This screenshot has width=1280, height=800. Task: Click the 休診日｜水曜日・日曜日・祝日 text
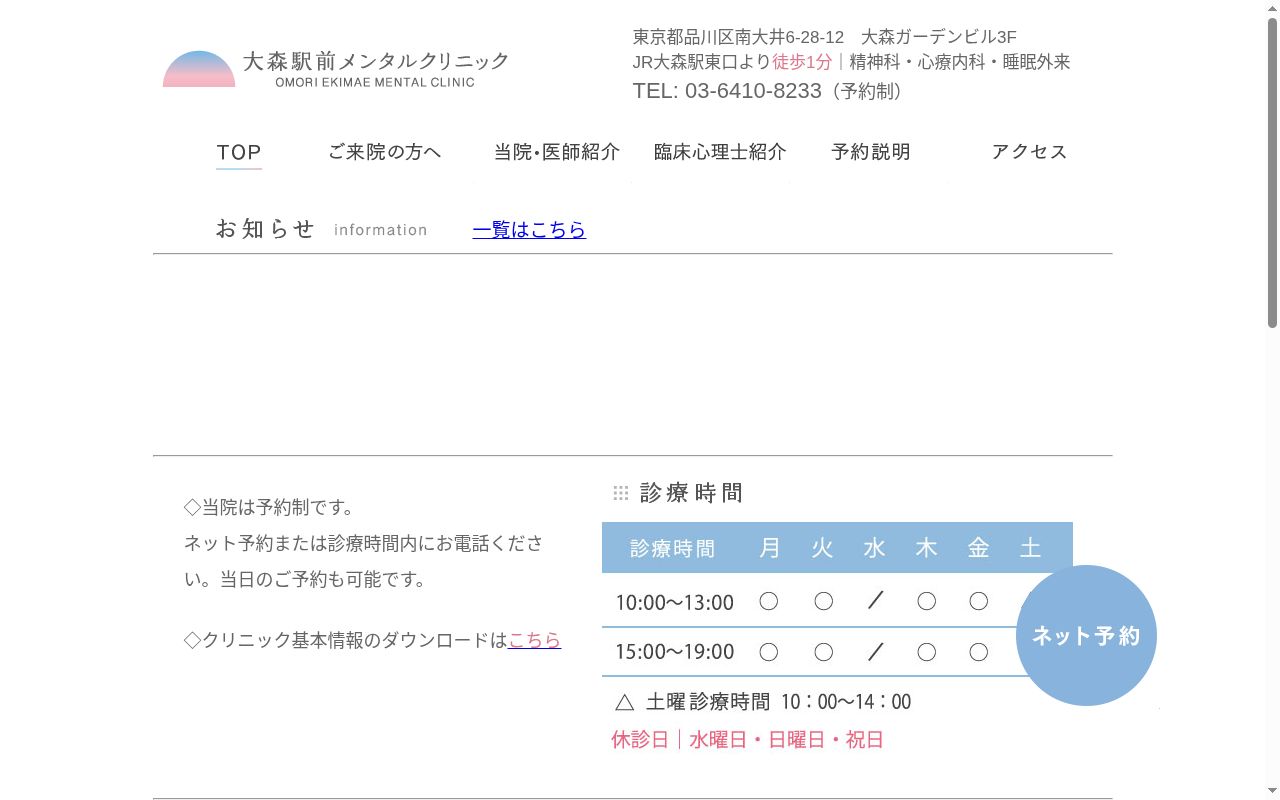748,740
